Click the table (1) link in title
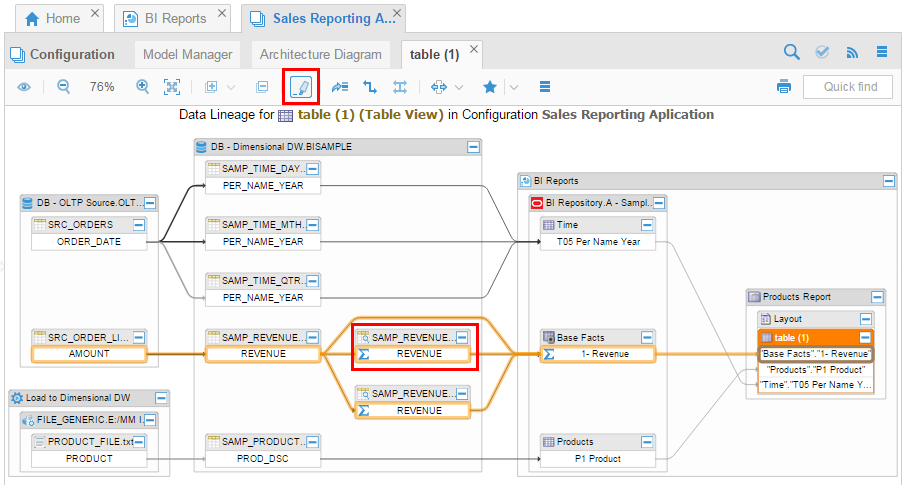 tap(326, 115)
